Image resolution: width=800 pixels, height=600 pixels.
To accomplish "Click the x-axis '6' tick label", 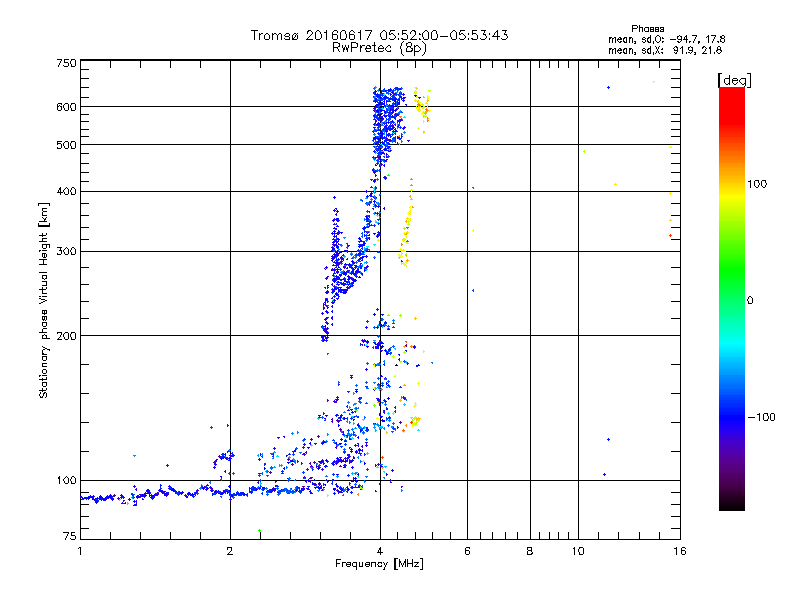I will pos(467,551).
